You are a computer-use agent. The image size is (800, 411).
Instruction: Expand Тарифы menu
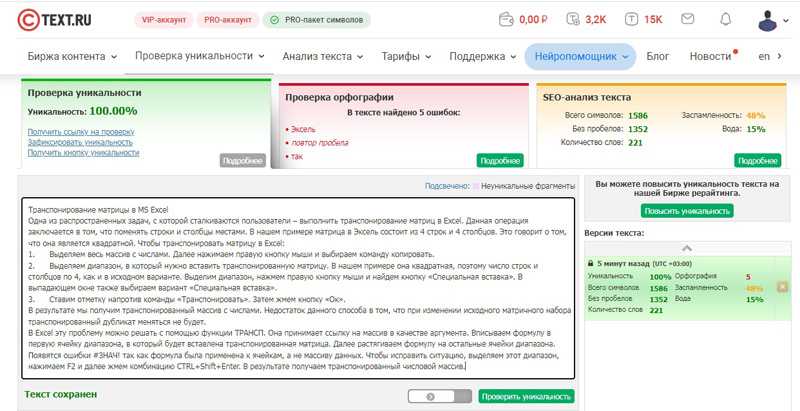406,56
